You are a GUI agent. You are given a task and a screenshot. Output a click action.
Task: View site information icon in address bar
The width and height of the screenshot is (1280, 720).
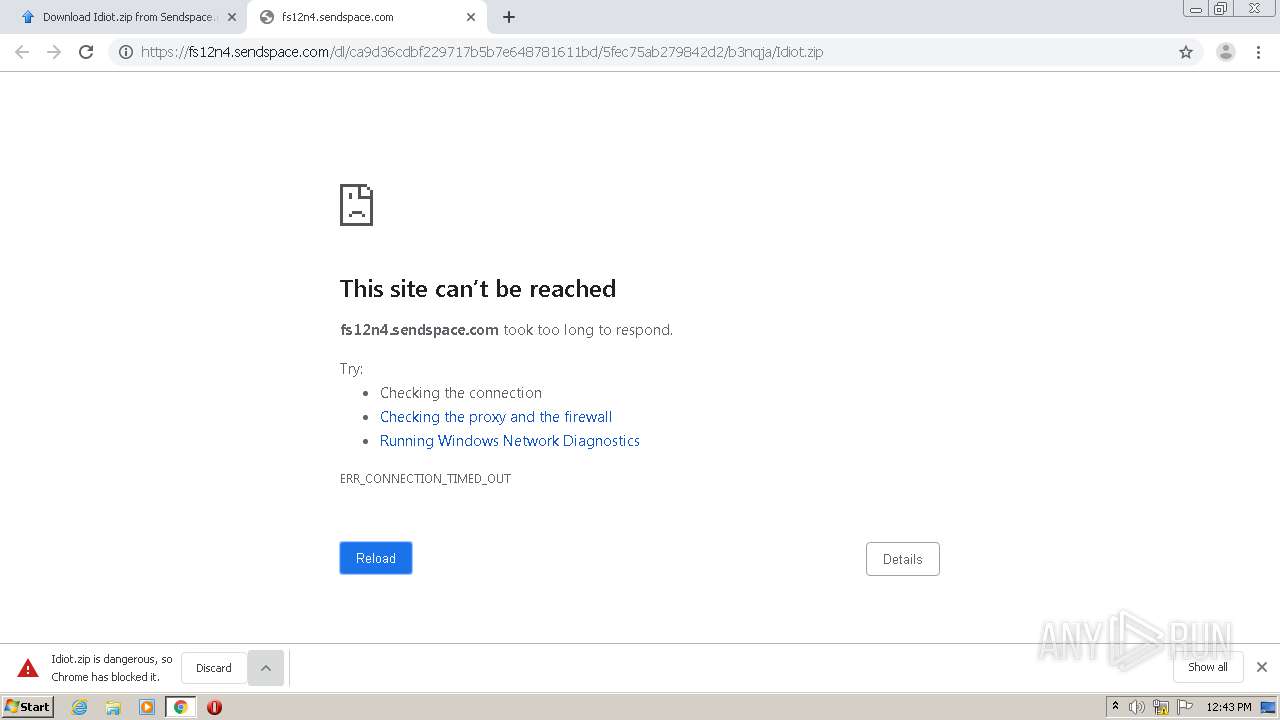click(126, 52)
